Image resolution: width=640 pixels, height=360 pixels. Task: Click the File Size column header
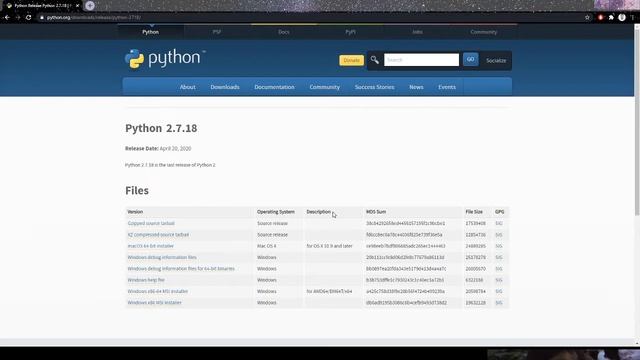click(x=474, y=212)
